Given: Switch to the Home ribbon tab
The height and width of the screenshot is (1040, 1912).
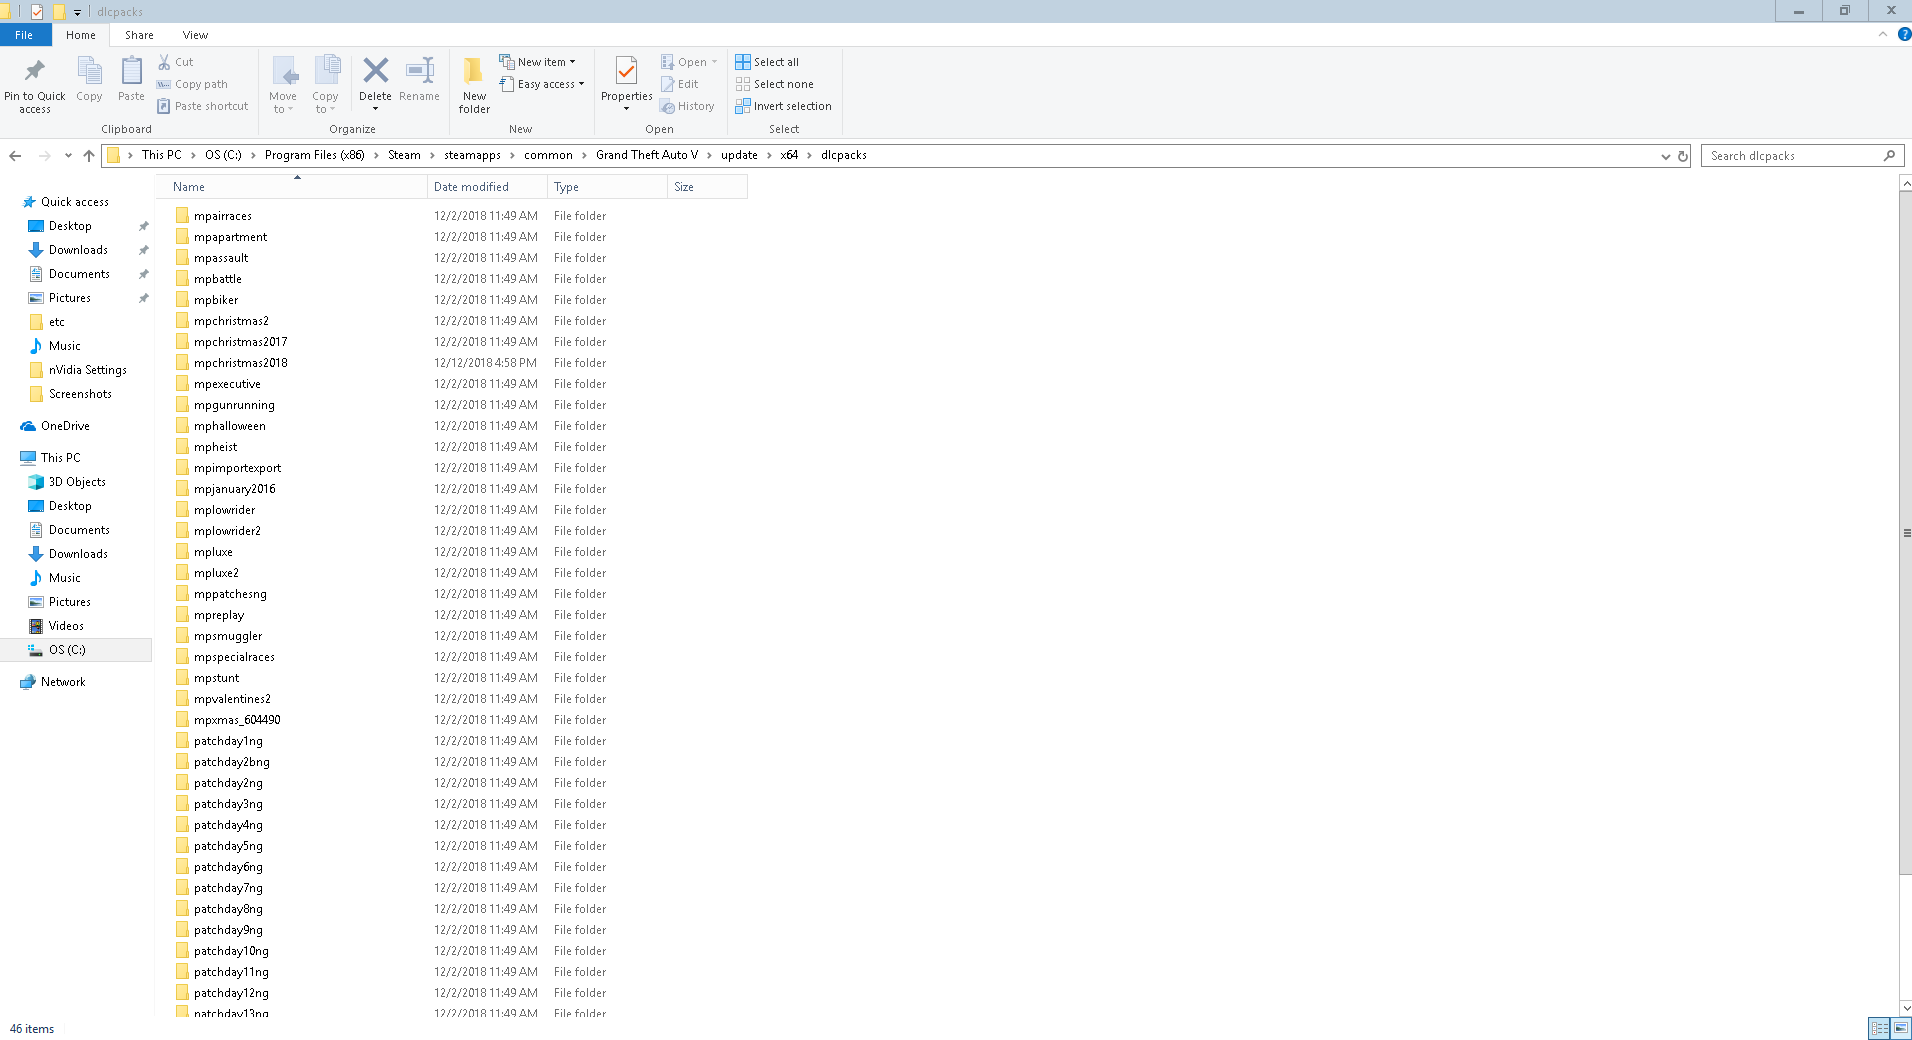Looking at the screenshot, I should (x=81, y=35).
